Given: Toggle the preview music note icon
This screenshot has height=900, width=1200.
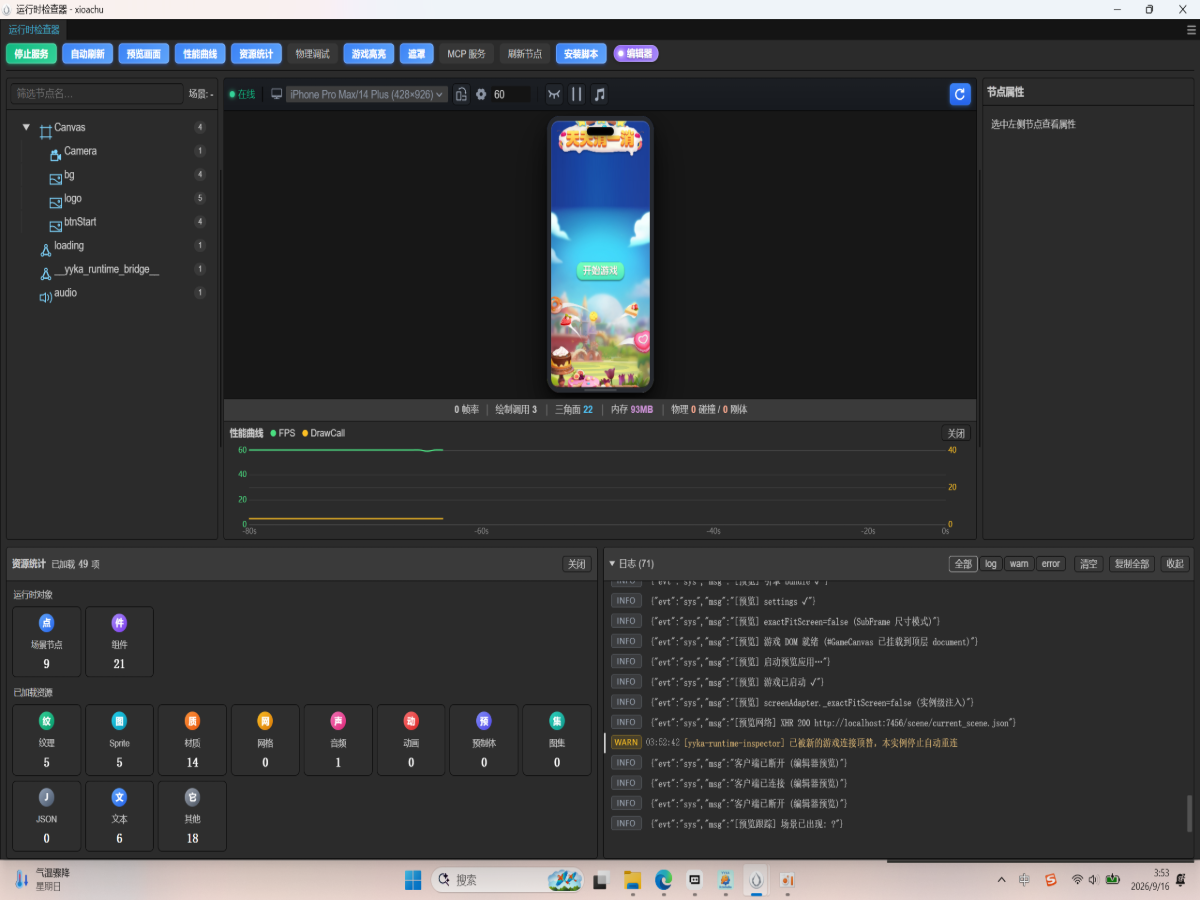Looking at the screenshot, I should (x=600, y=94).
